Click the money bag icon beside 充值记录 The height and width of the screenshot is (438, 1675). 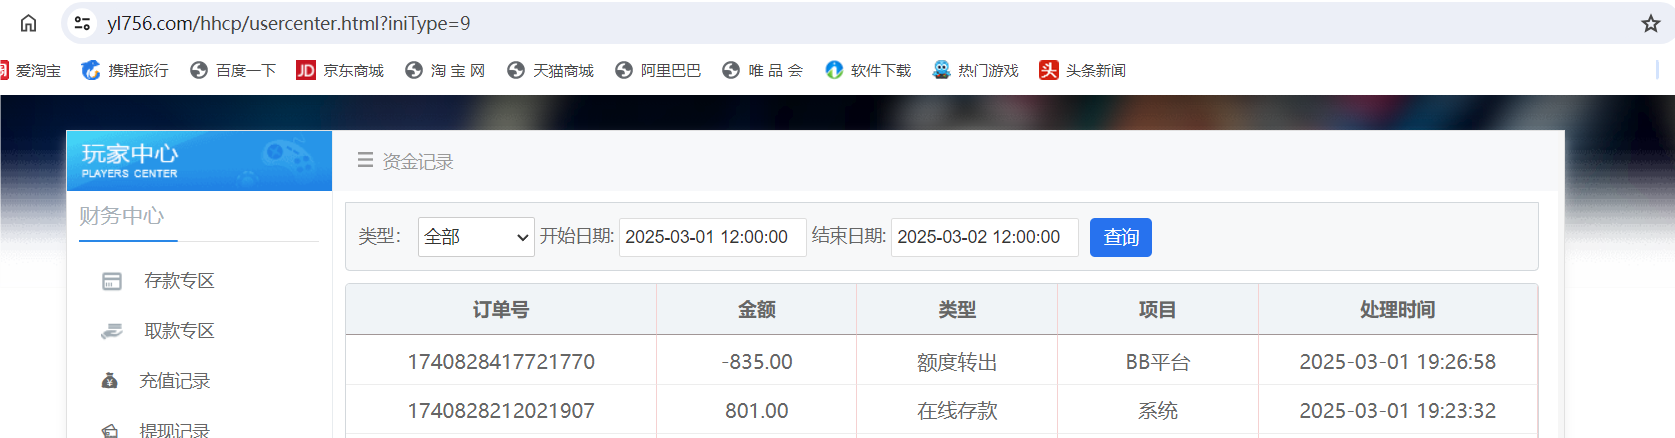click(x=110, y=381)
